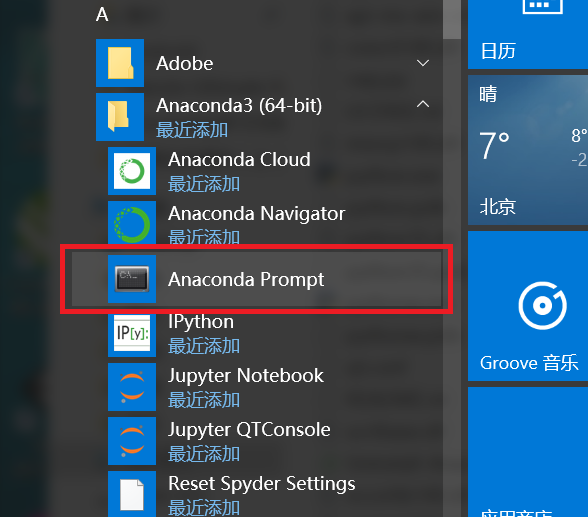Expand the Adobe folder chevron

tap(423, 63)
